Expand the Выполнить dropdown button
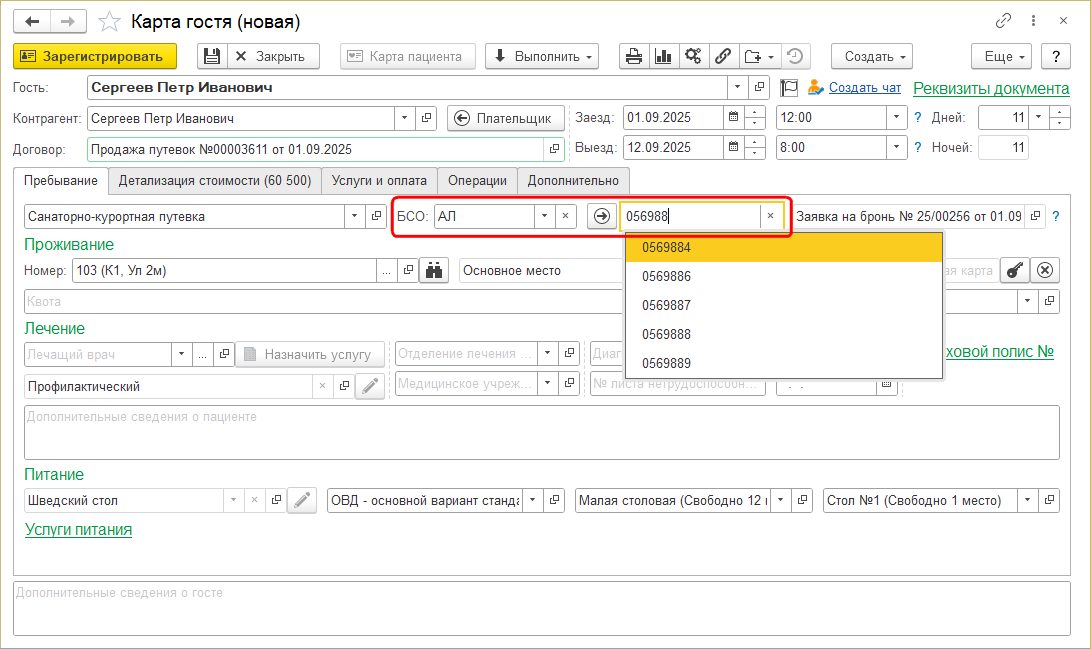This screenshot has width=1091, height=649. click(x=541, y=56)
